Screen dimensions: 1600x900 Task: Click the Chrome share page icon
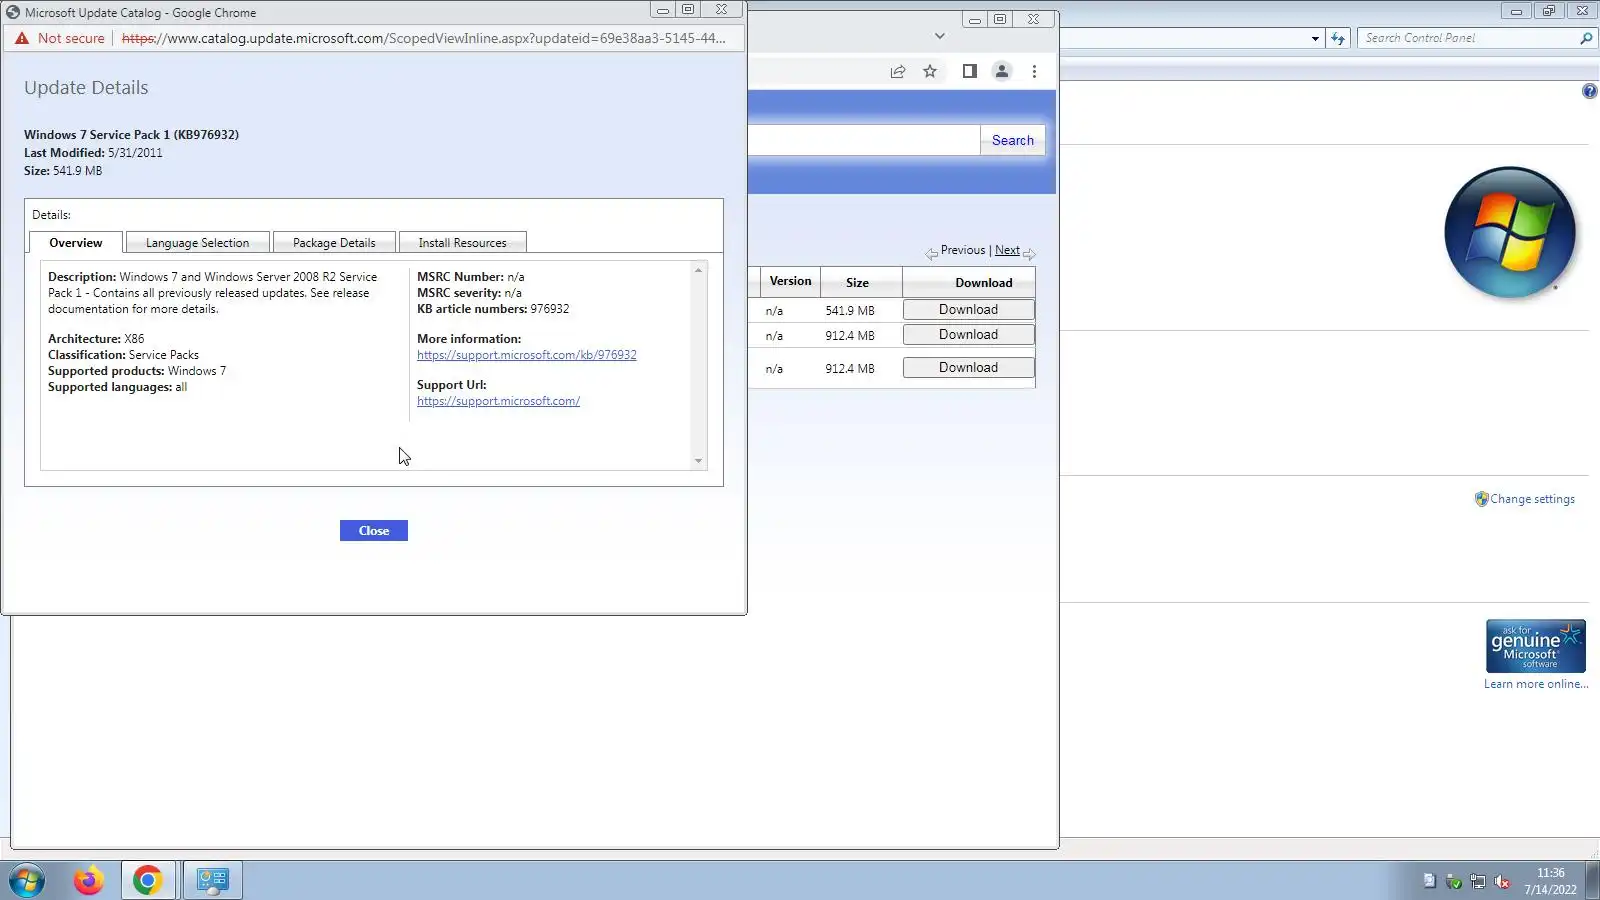tap(898, 71)
